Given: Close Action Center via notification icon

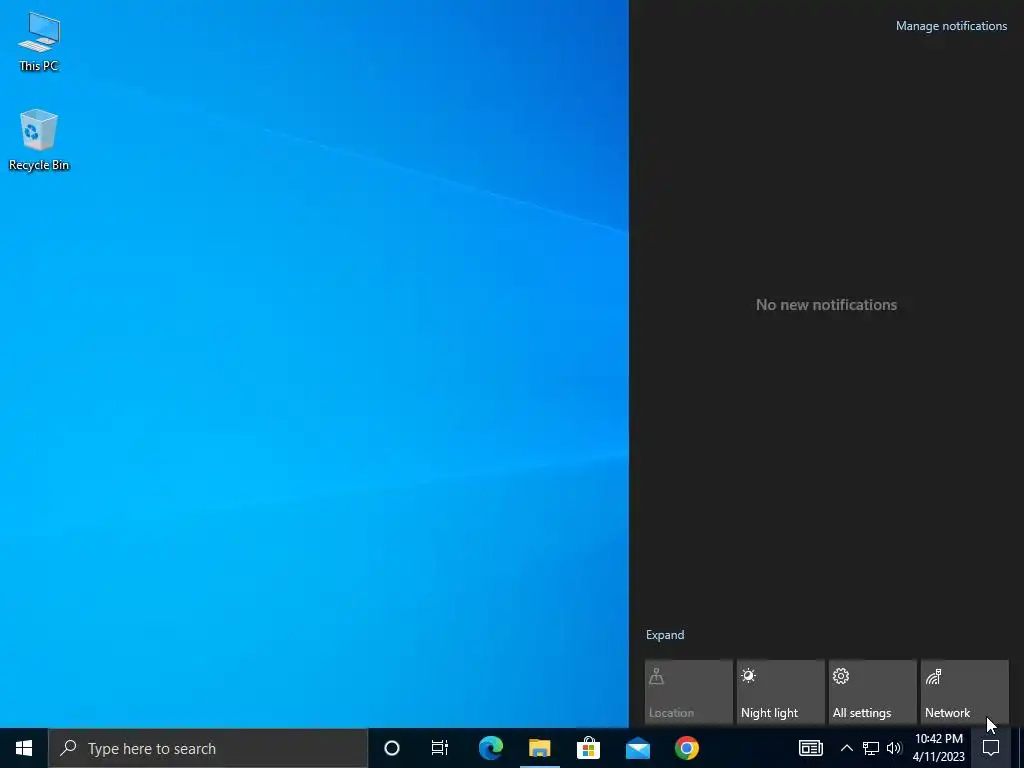Looking at the screenshot, I should point(991,748).
